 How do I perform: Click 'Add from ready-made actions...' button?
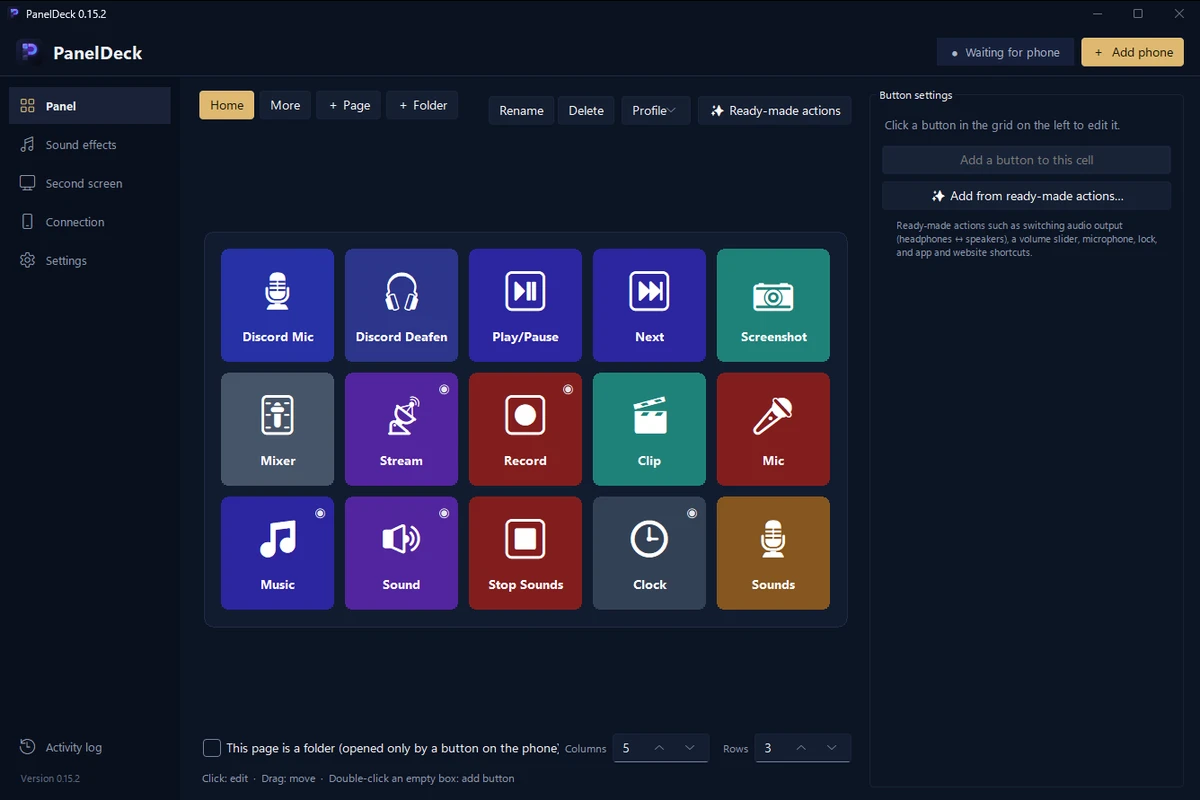pyautogui.click(x=1026, y=196)
